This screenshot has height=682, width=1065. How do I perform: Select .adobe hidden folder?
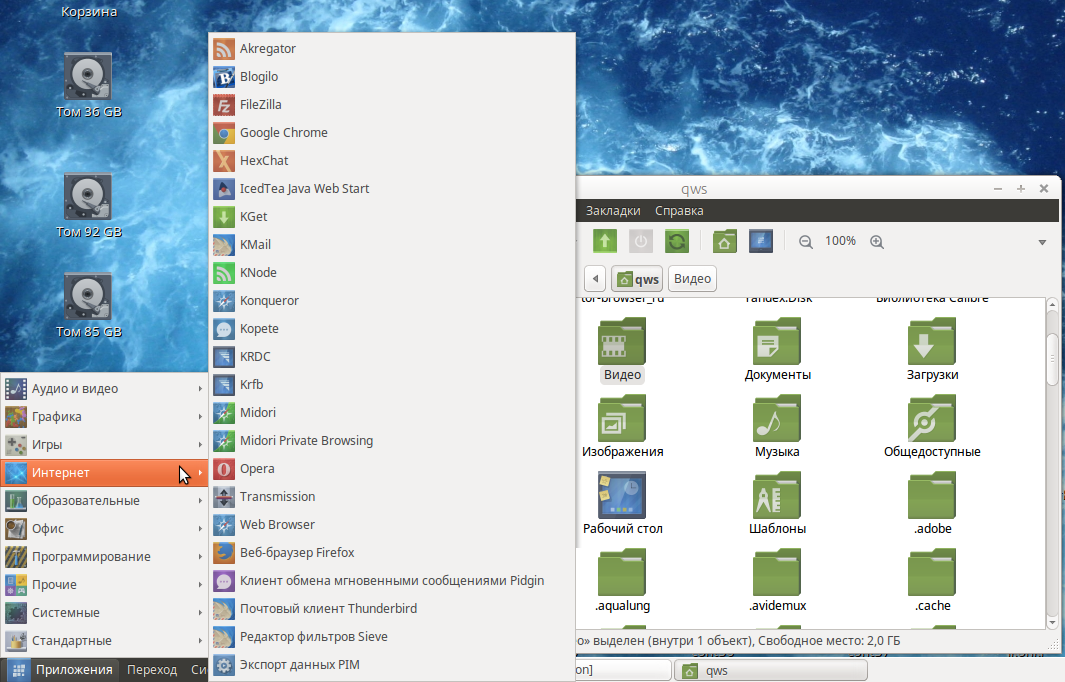[x=932, y=505]
